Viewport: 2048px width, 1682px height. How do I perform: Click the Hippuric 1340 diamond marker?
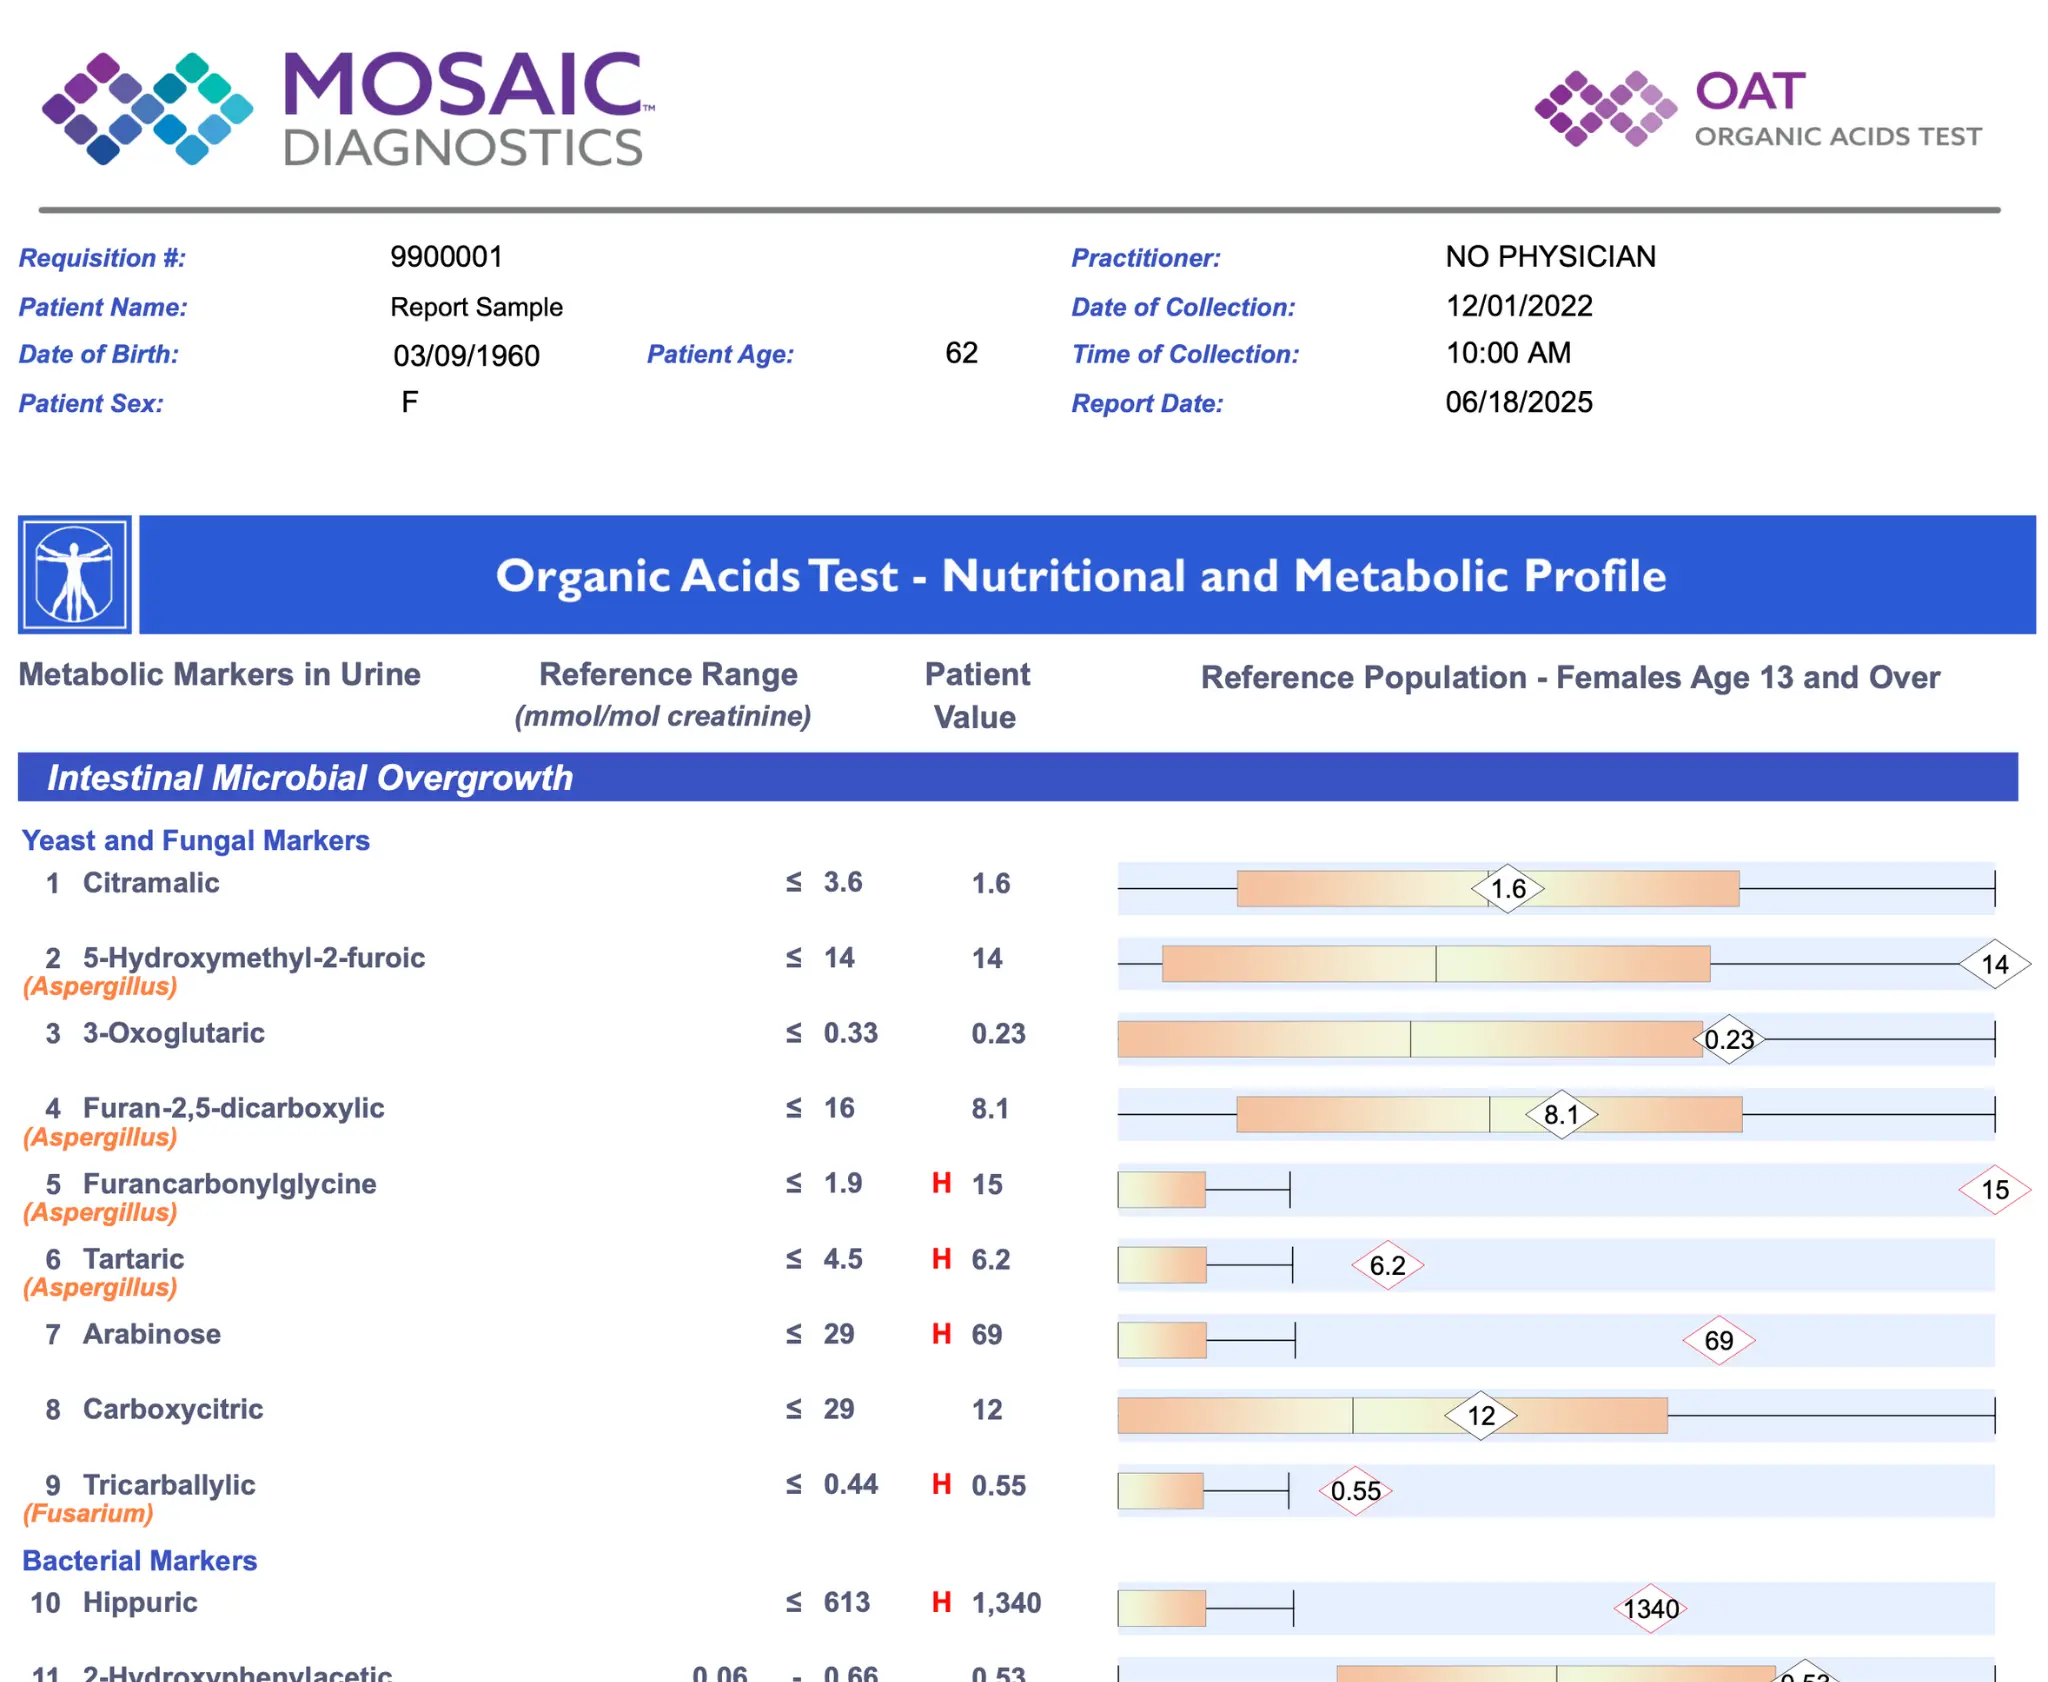tap(1650, 1608)
